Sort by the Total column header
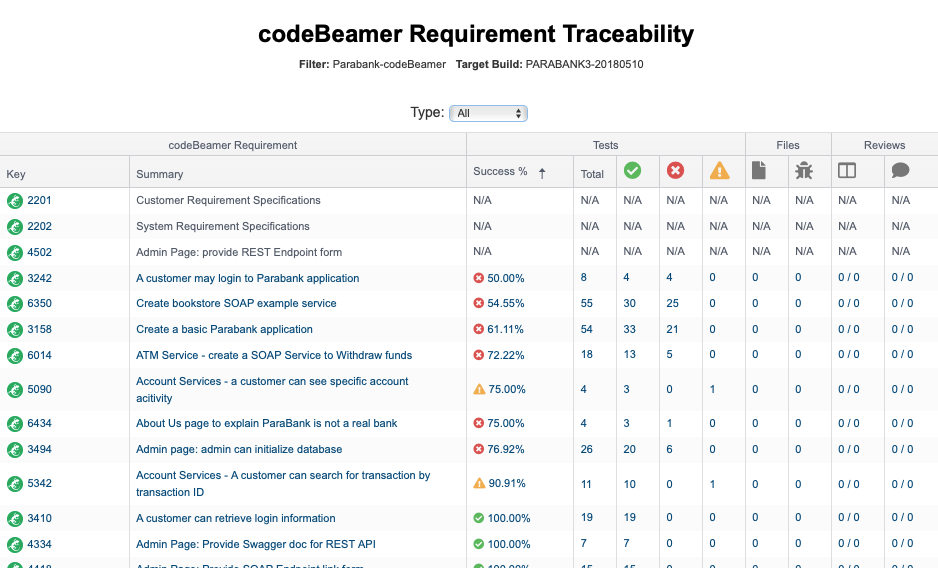Screen dimensions: 938x568 (592, 174)
